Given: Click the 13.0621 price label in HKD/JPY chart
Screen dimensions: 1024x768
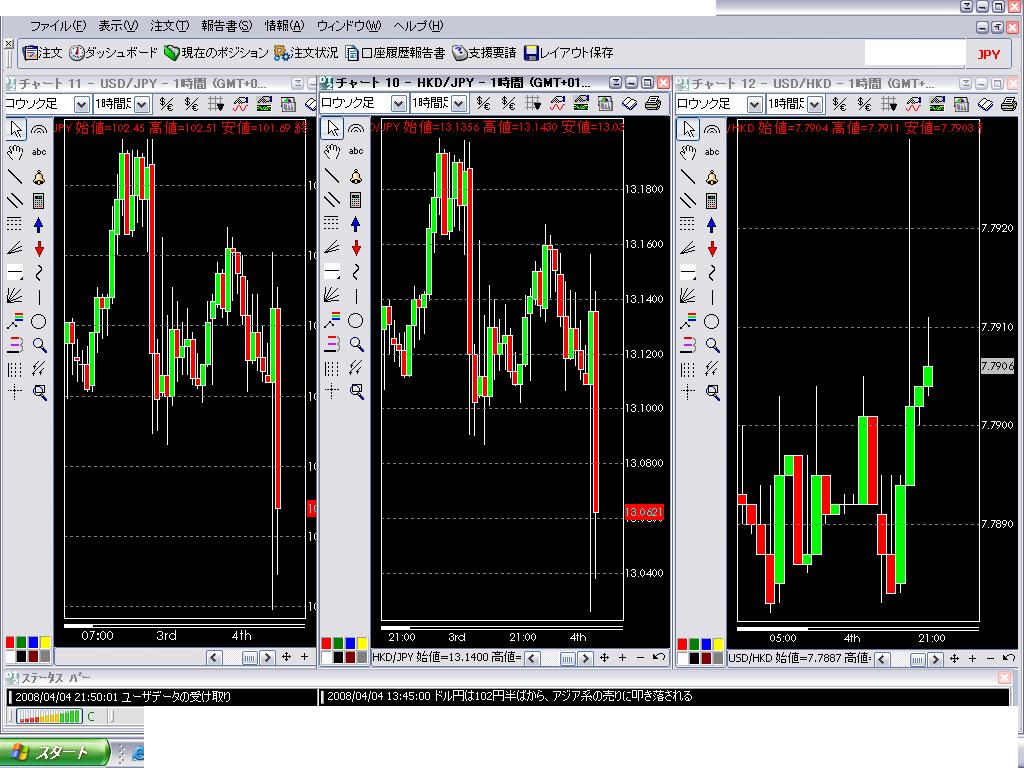Looking at the screenshot, I should [x=644, y=512].
